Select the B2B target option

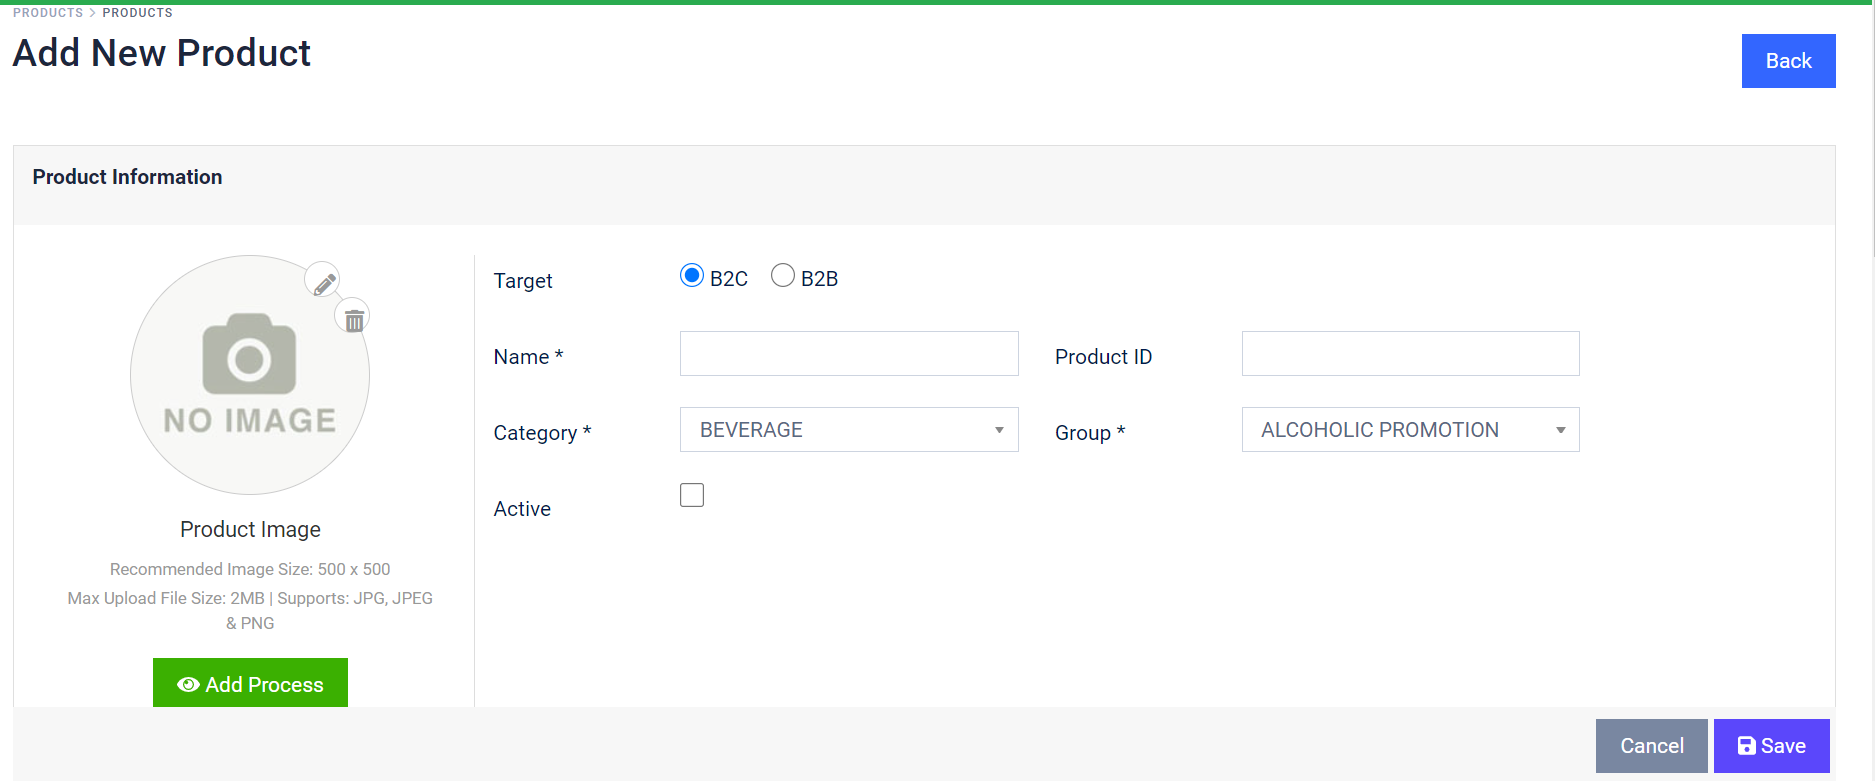pos(783,275)
